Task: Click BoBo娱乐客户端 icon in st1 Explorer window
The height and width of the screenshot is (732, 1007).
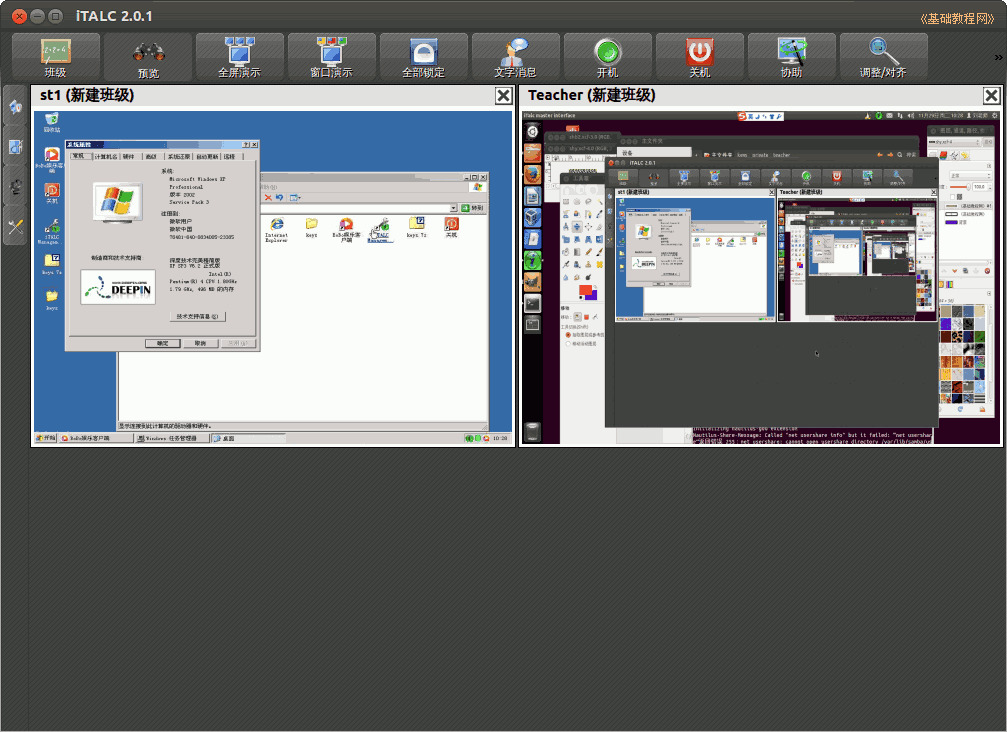Action: (346, 229)
